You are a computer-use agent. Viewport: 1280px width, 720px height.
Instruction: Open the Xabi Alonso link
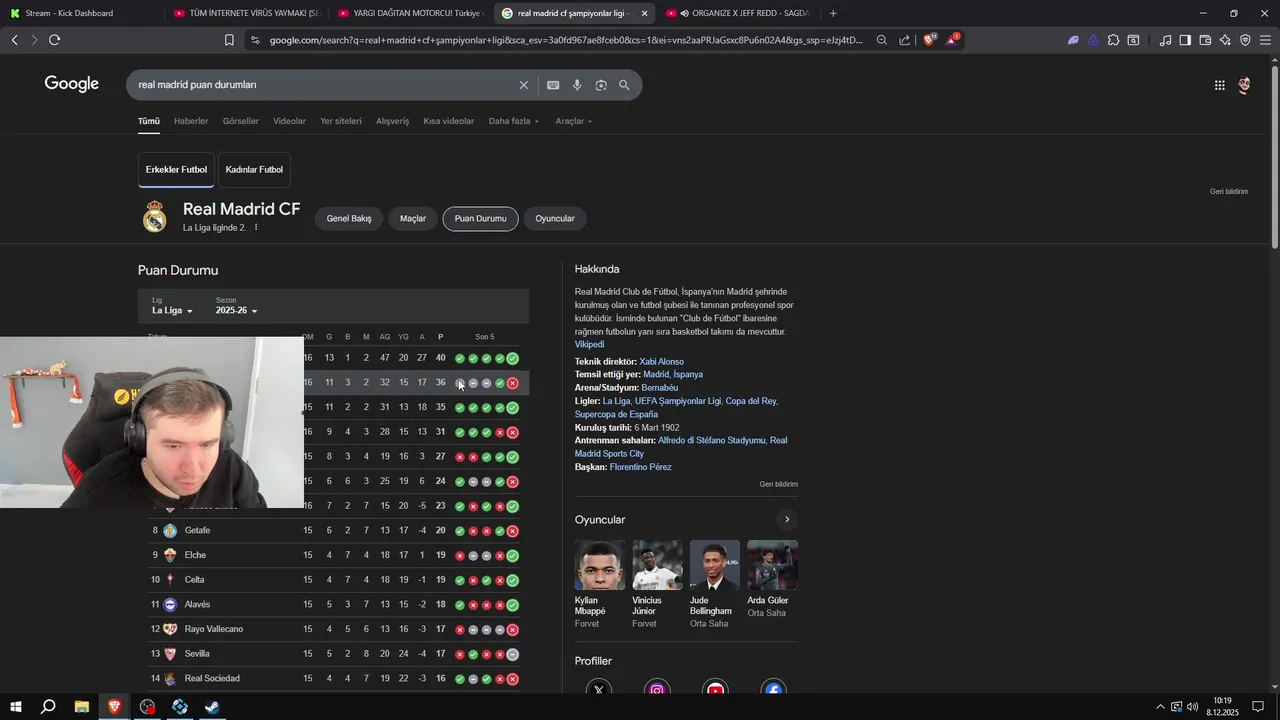coord(662,361)
